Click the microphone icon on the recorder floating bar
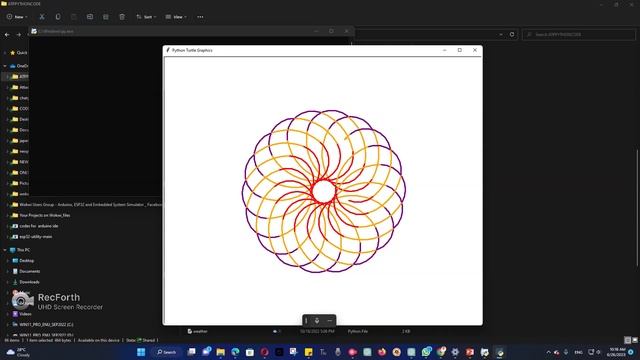 317,320
